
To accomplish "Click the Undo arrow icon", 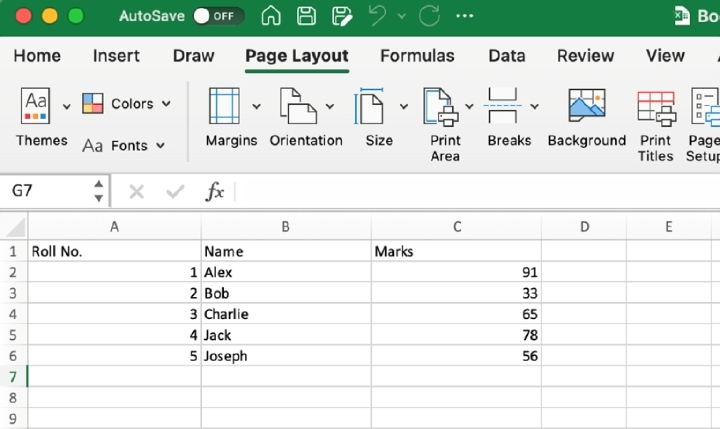I will (x=377, y=16).
